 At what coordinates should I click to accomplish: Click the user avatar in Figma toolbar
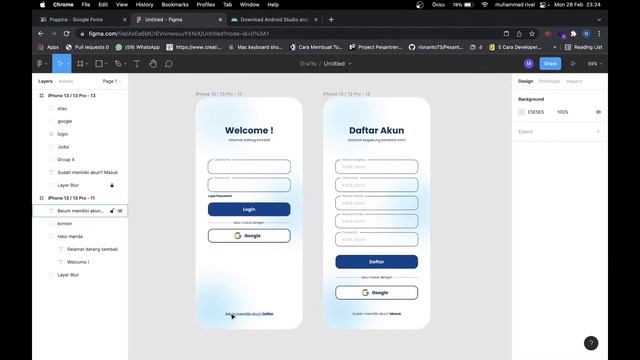coord(529,64)
